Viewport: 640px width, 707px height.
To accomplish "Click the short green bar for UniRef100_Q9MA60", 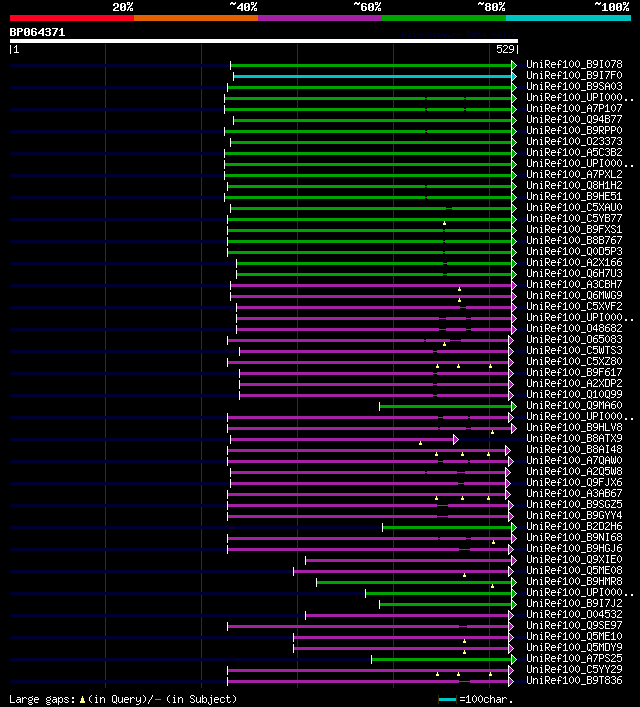I will (x=446, y=407).
